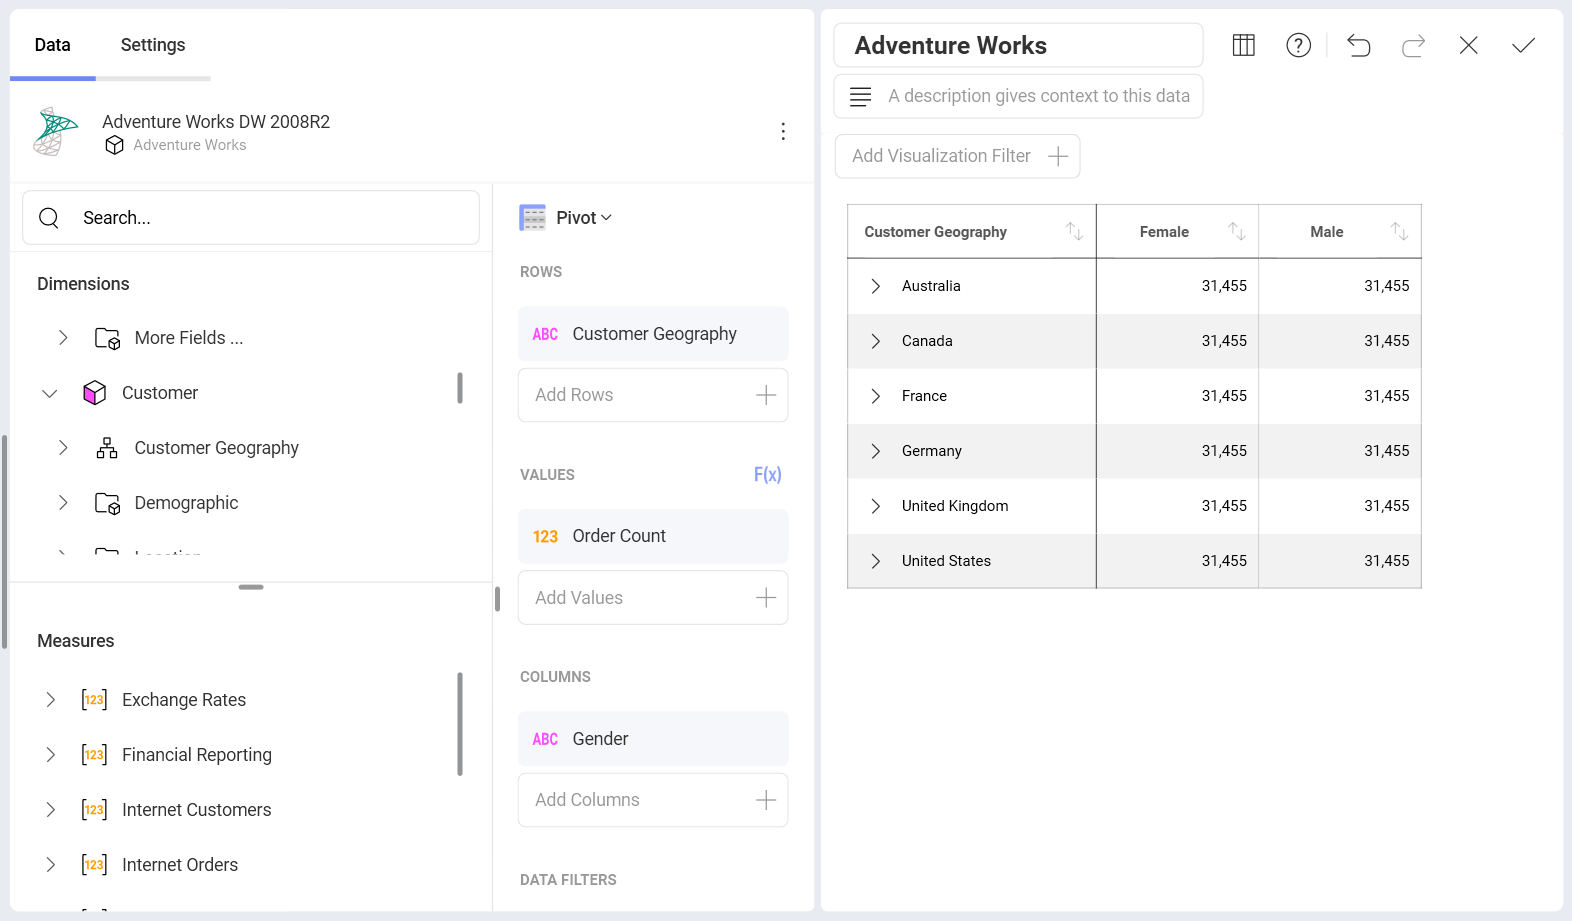The image size is (1572, 921).
Task: Sort by the Customer Geography column
Action: pyautogui.click(x=1074, y=231)
